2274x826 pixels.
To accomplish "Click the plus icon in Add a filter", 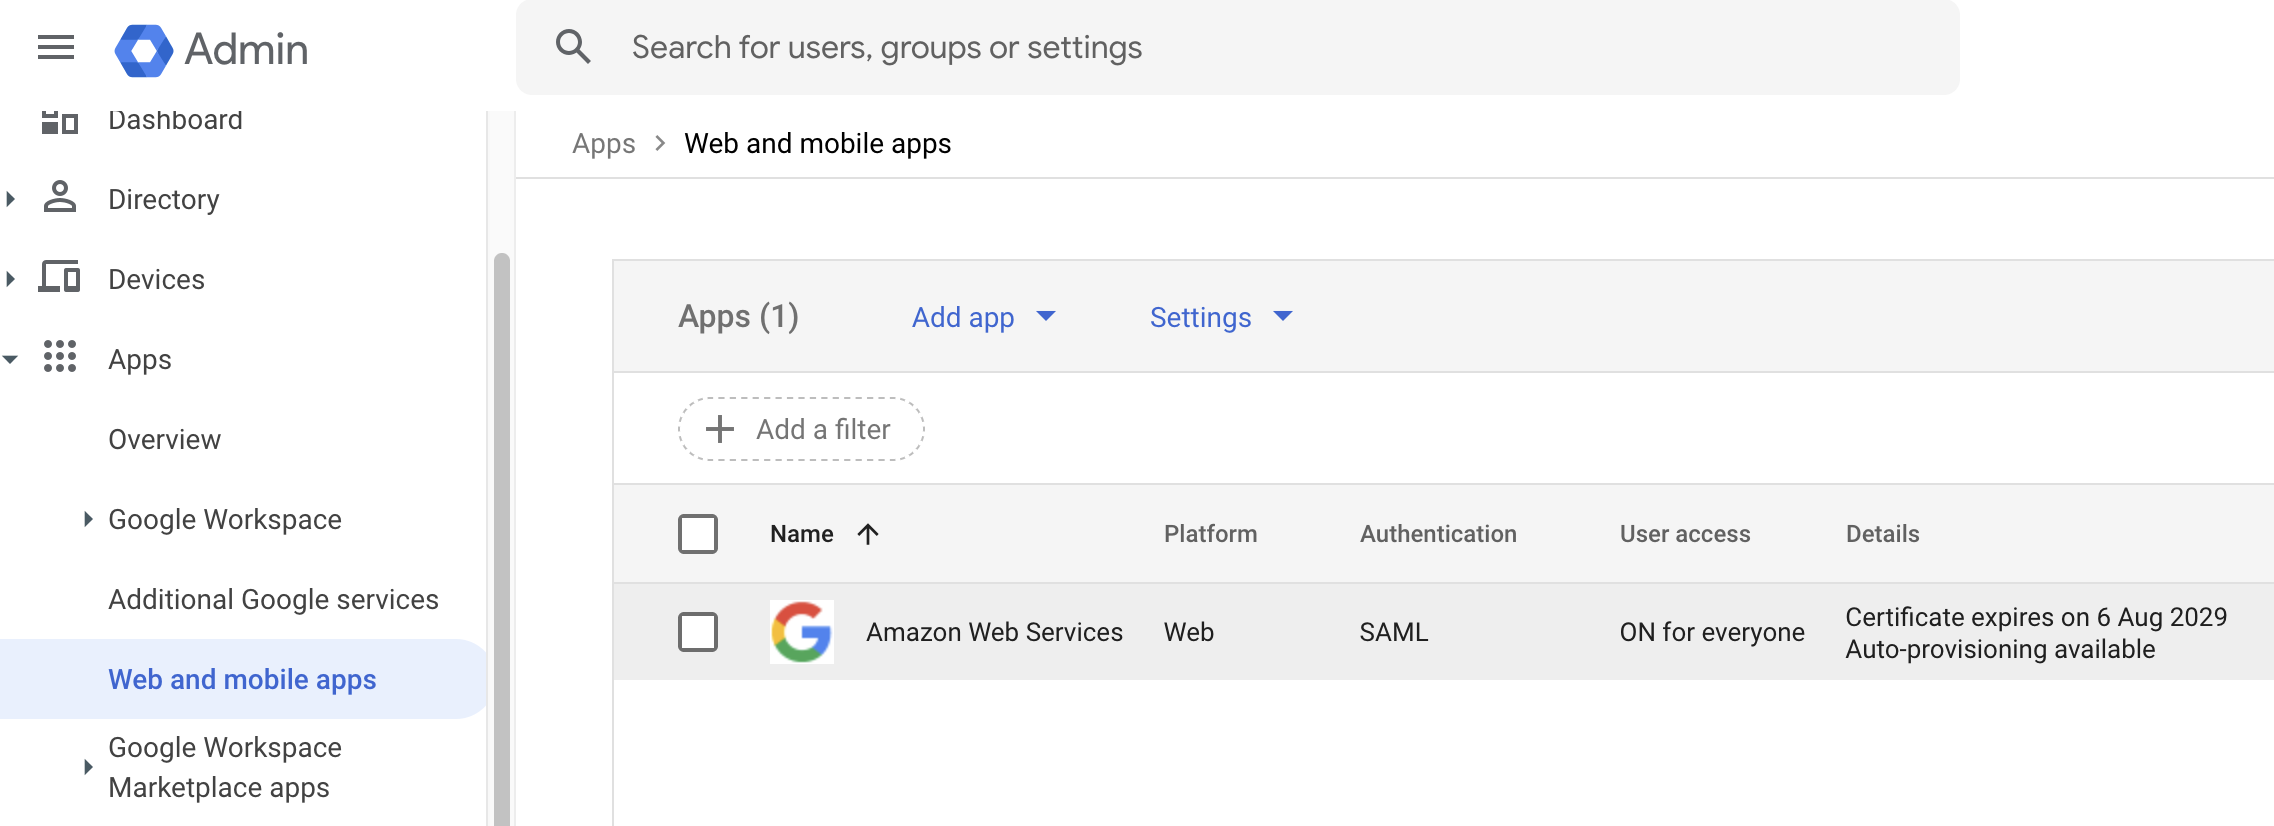I will [720, 429].
